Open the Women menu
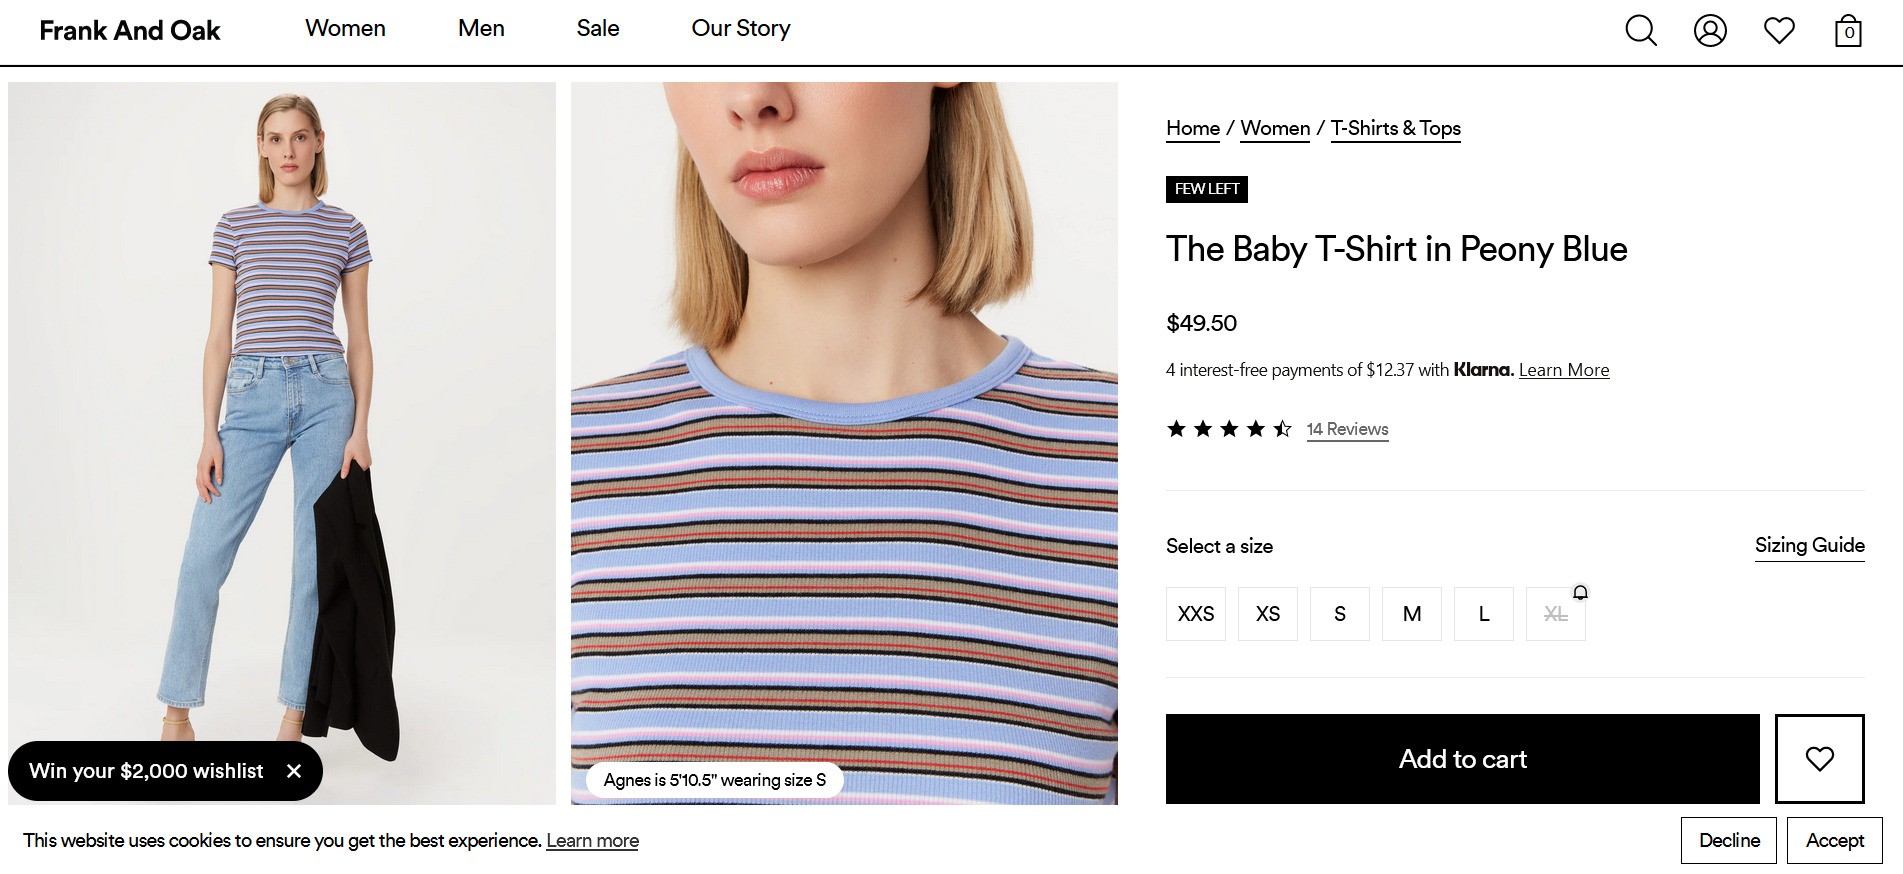The height and width of the screenshot is (874, 1903). 345,29
